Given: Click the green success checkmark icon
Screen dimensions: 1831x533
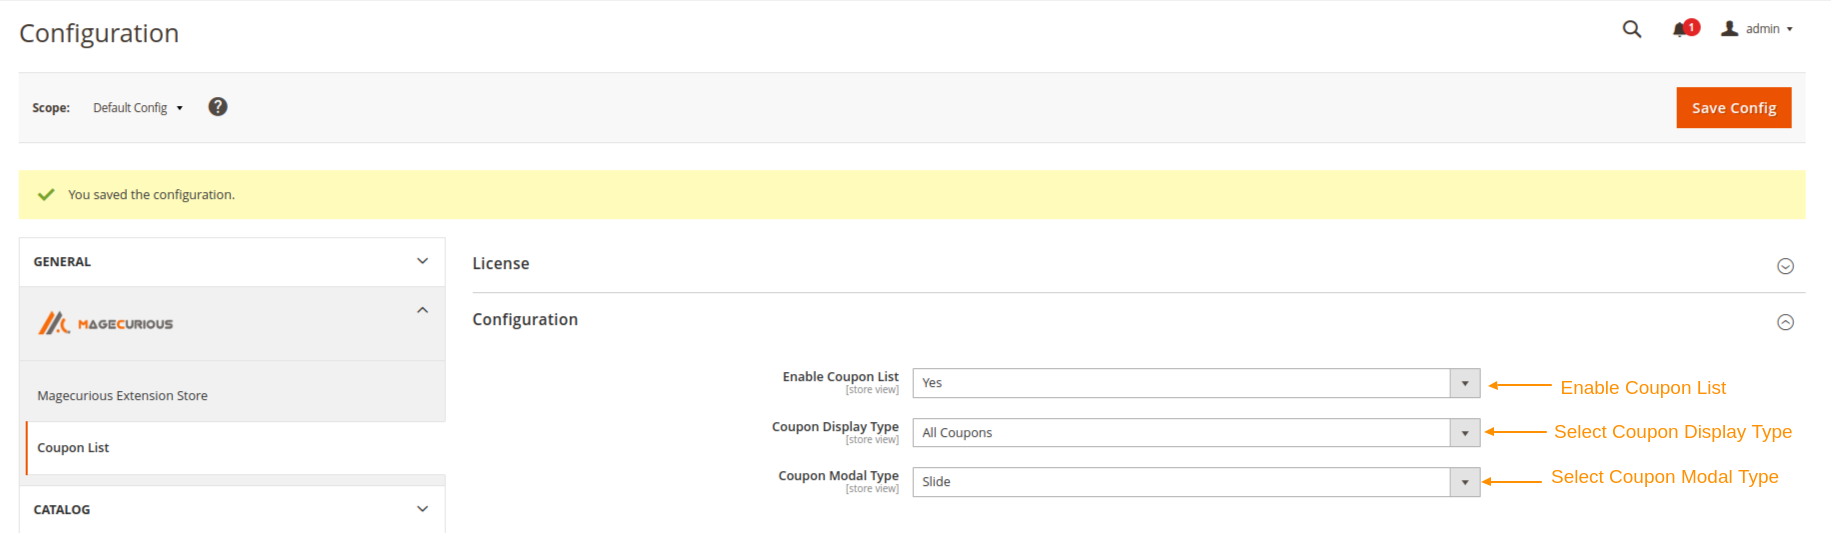Looking at the screenshot, I should (x=46, y=195).
